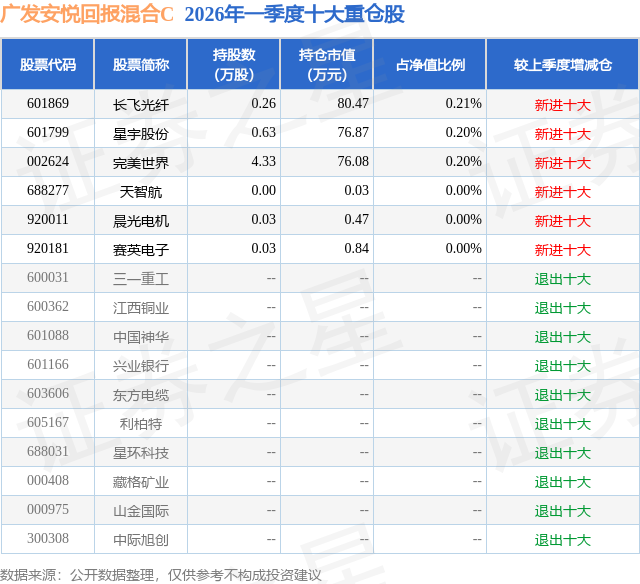Select stock code 601088
The image size is (640, 584).
tap(48, 335)
